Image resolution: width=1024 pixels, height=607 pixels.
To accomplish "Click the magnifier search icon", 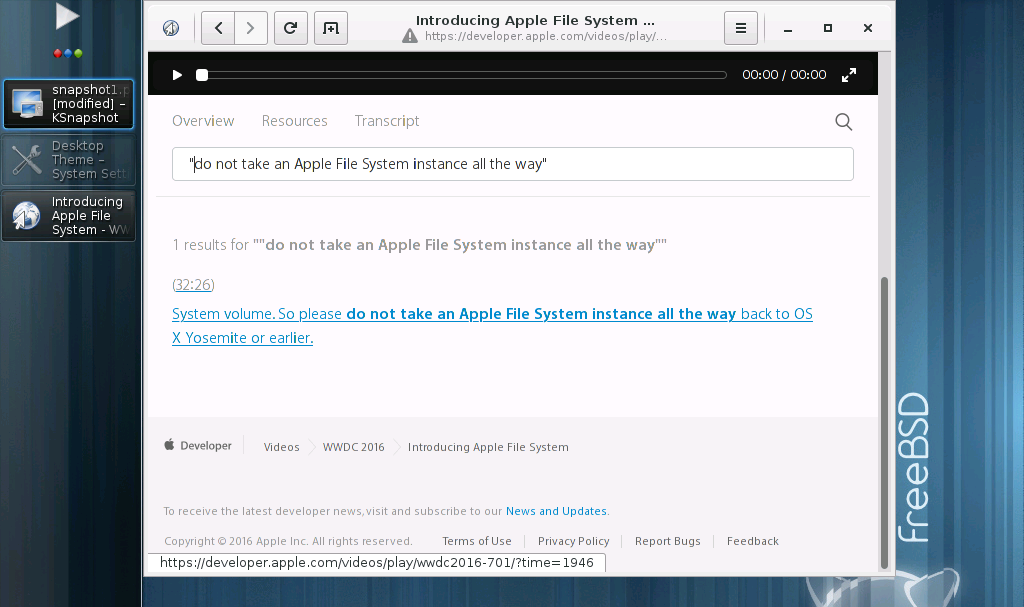I will 844,122.
